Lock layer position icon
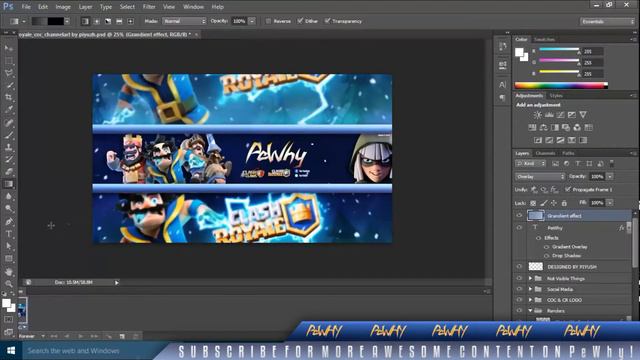The height and width of the screenshot is (360, 640). [x=554, y=203]
